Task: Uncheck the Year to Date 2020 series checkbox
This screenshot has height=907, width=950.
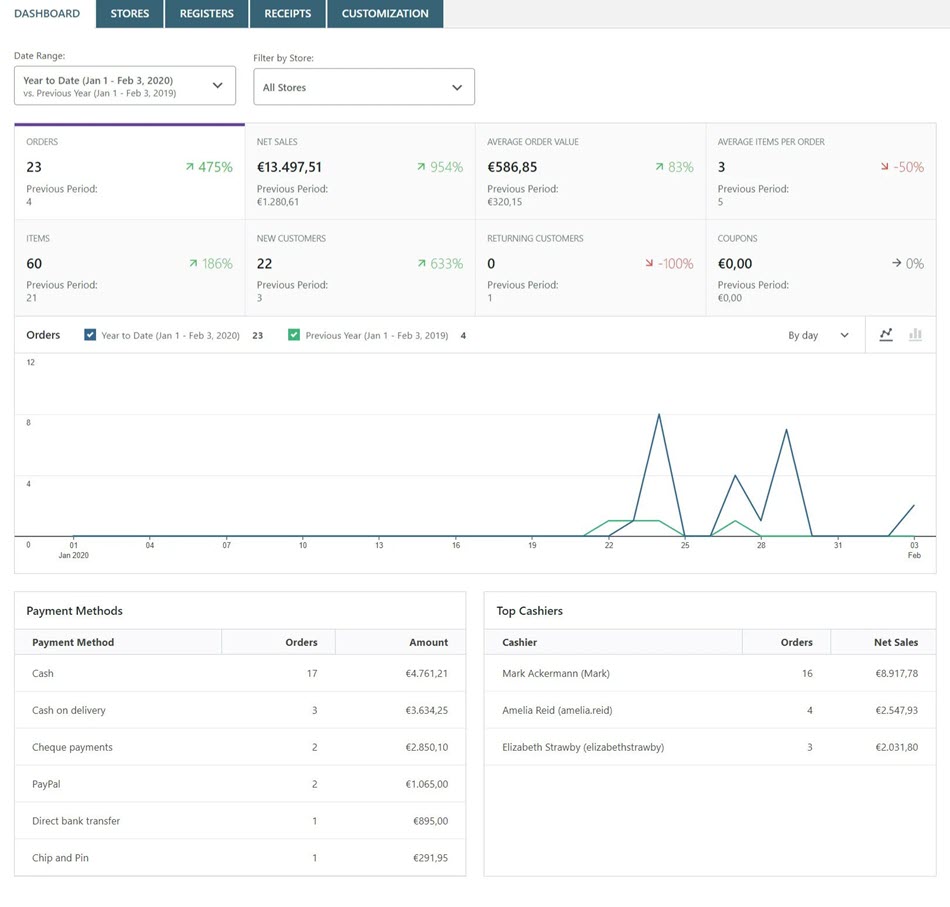Action: tap(90, 334)
